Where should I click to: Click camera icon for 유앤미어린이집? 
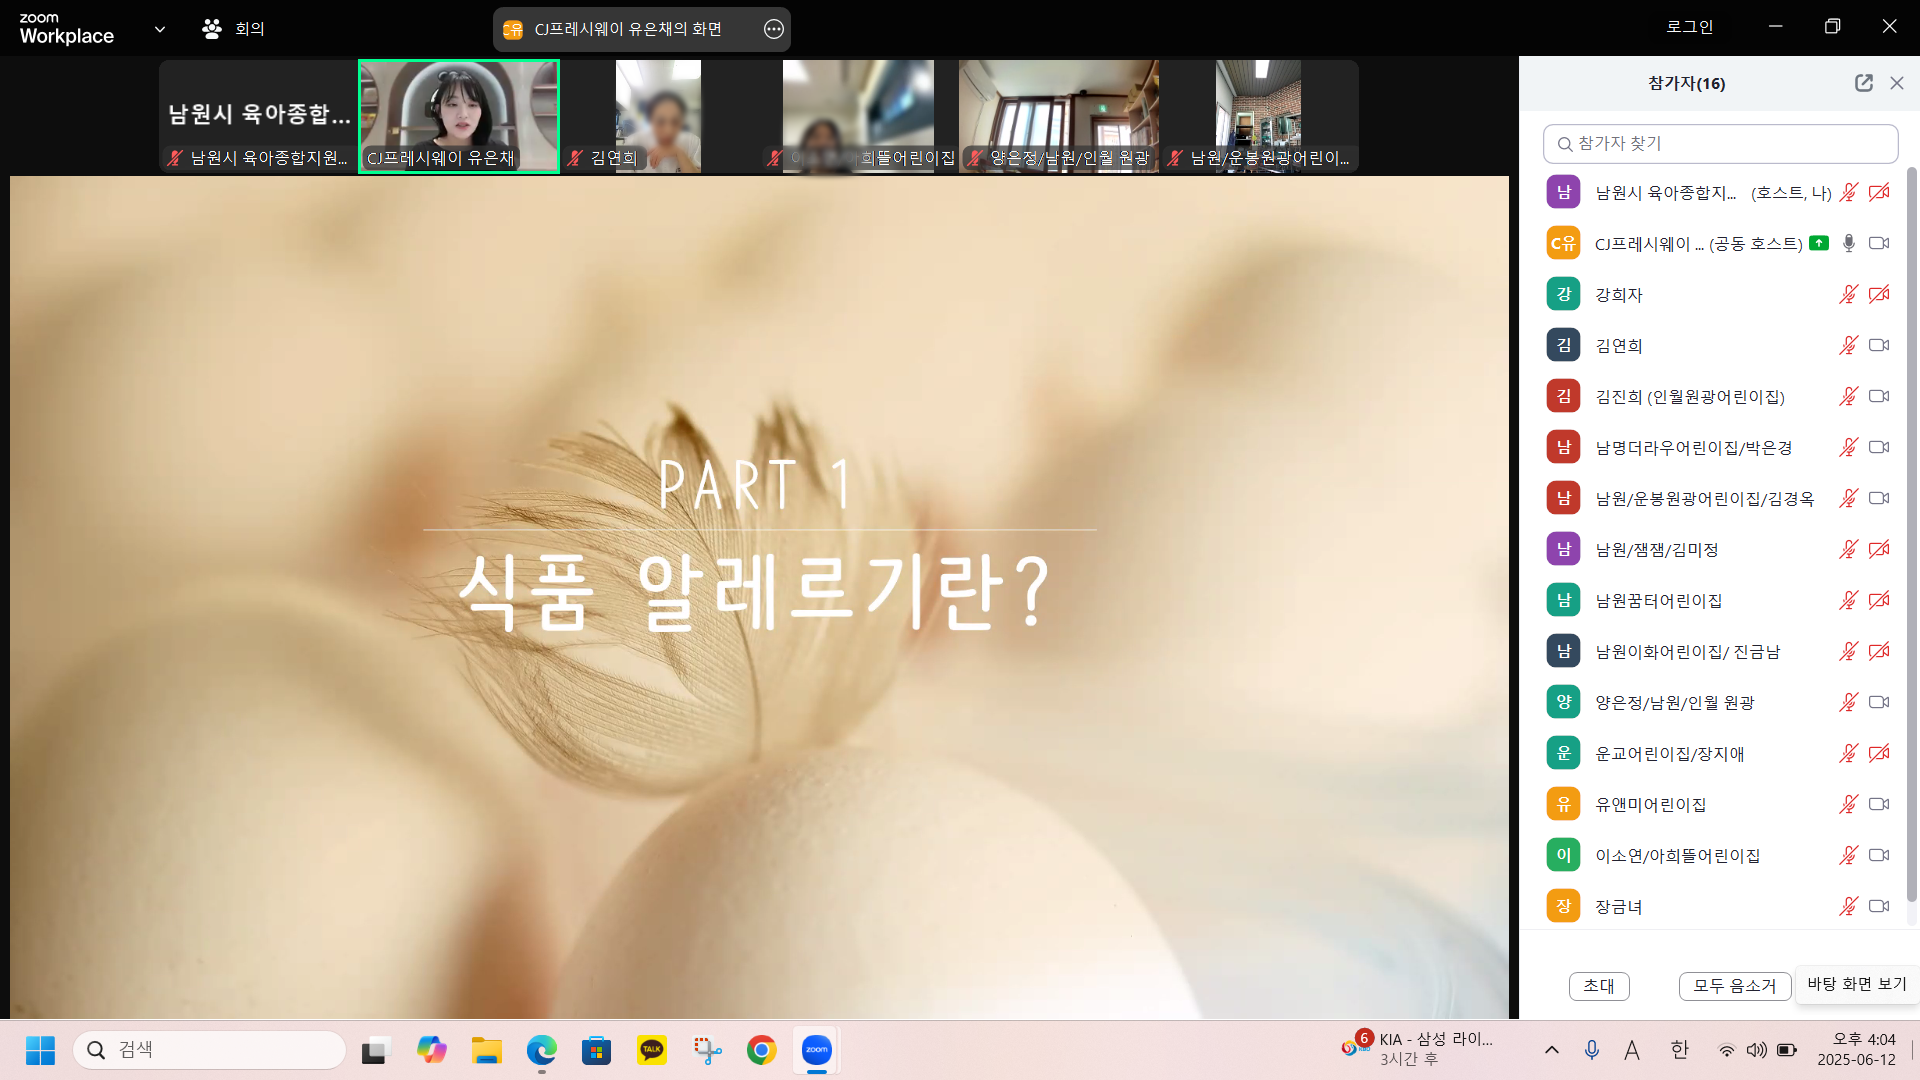[x=1879, y=805]
